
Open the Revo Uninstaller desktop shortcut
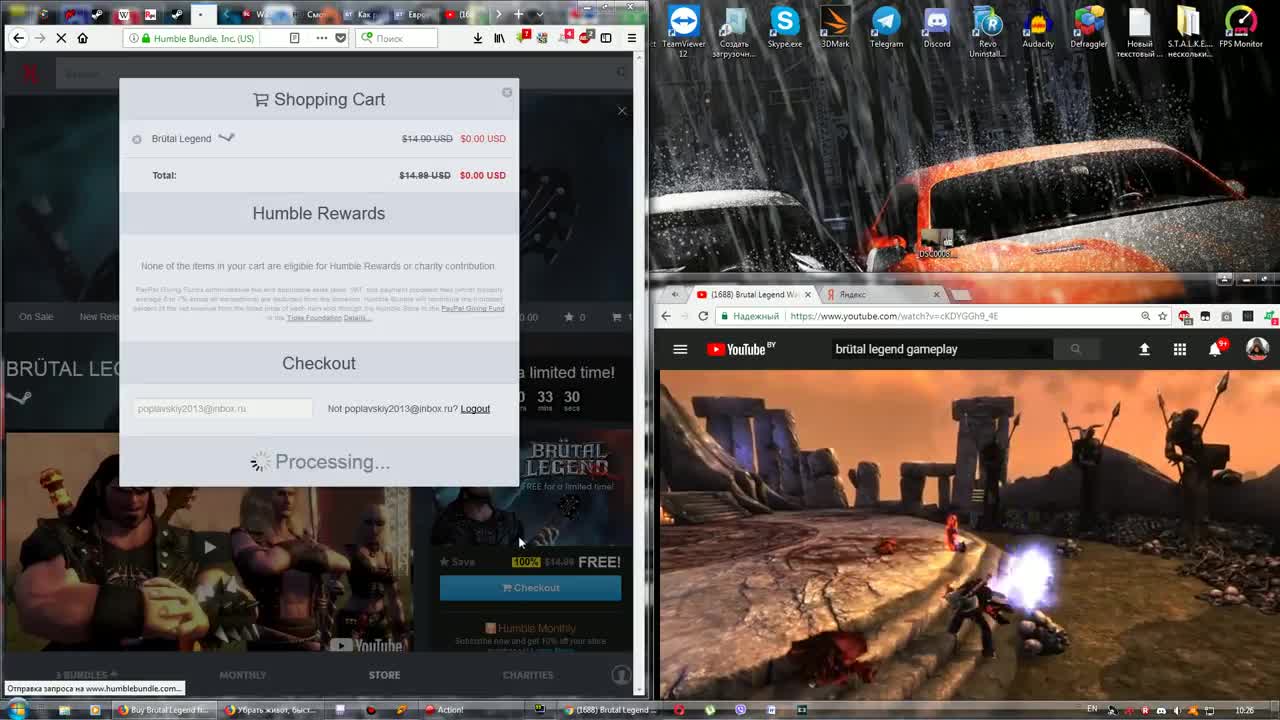click(x=987, y=31)
